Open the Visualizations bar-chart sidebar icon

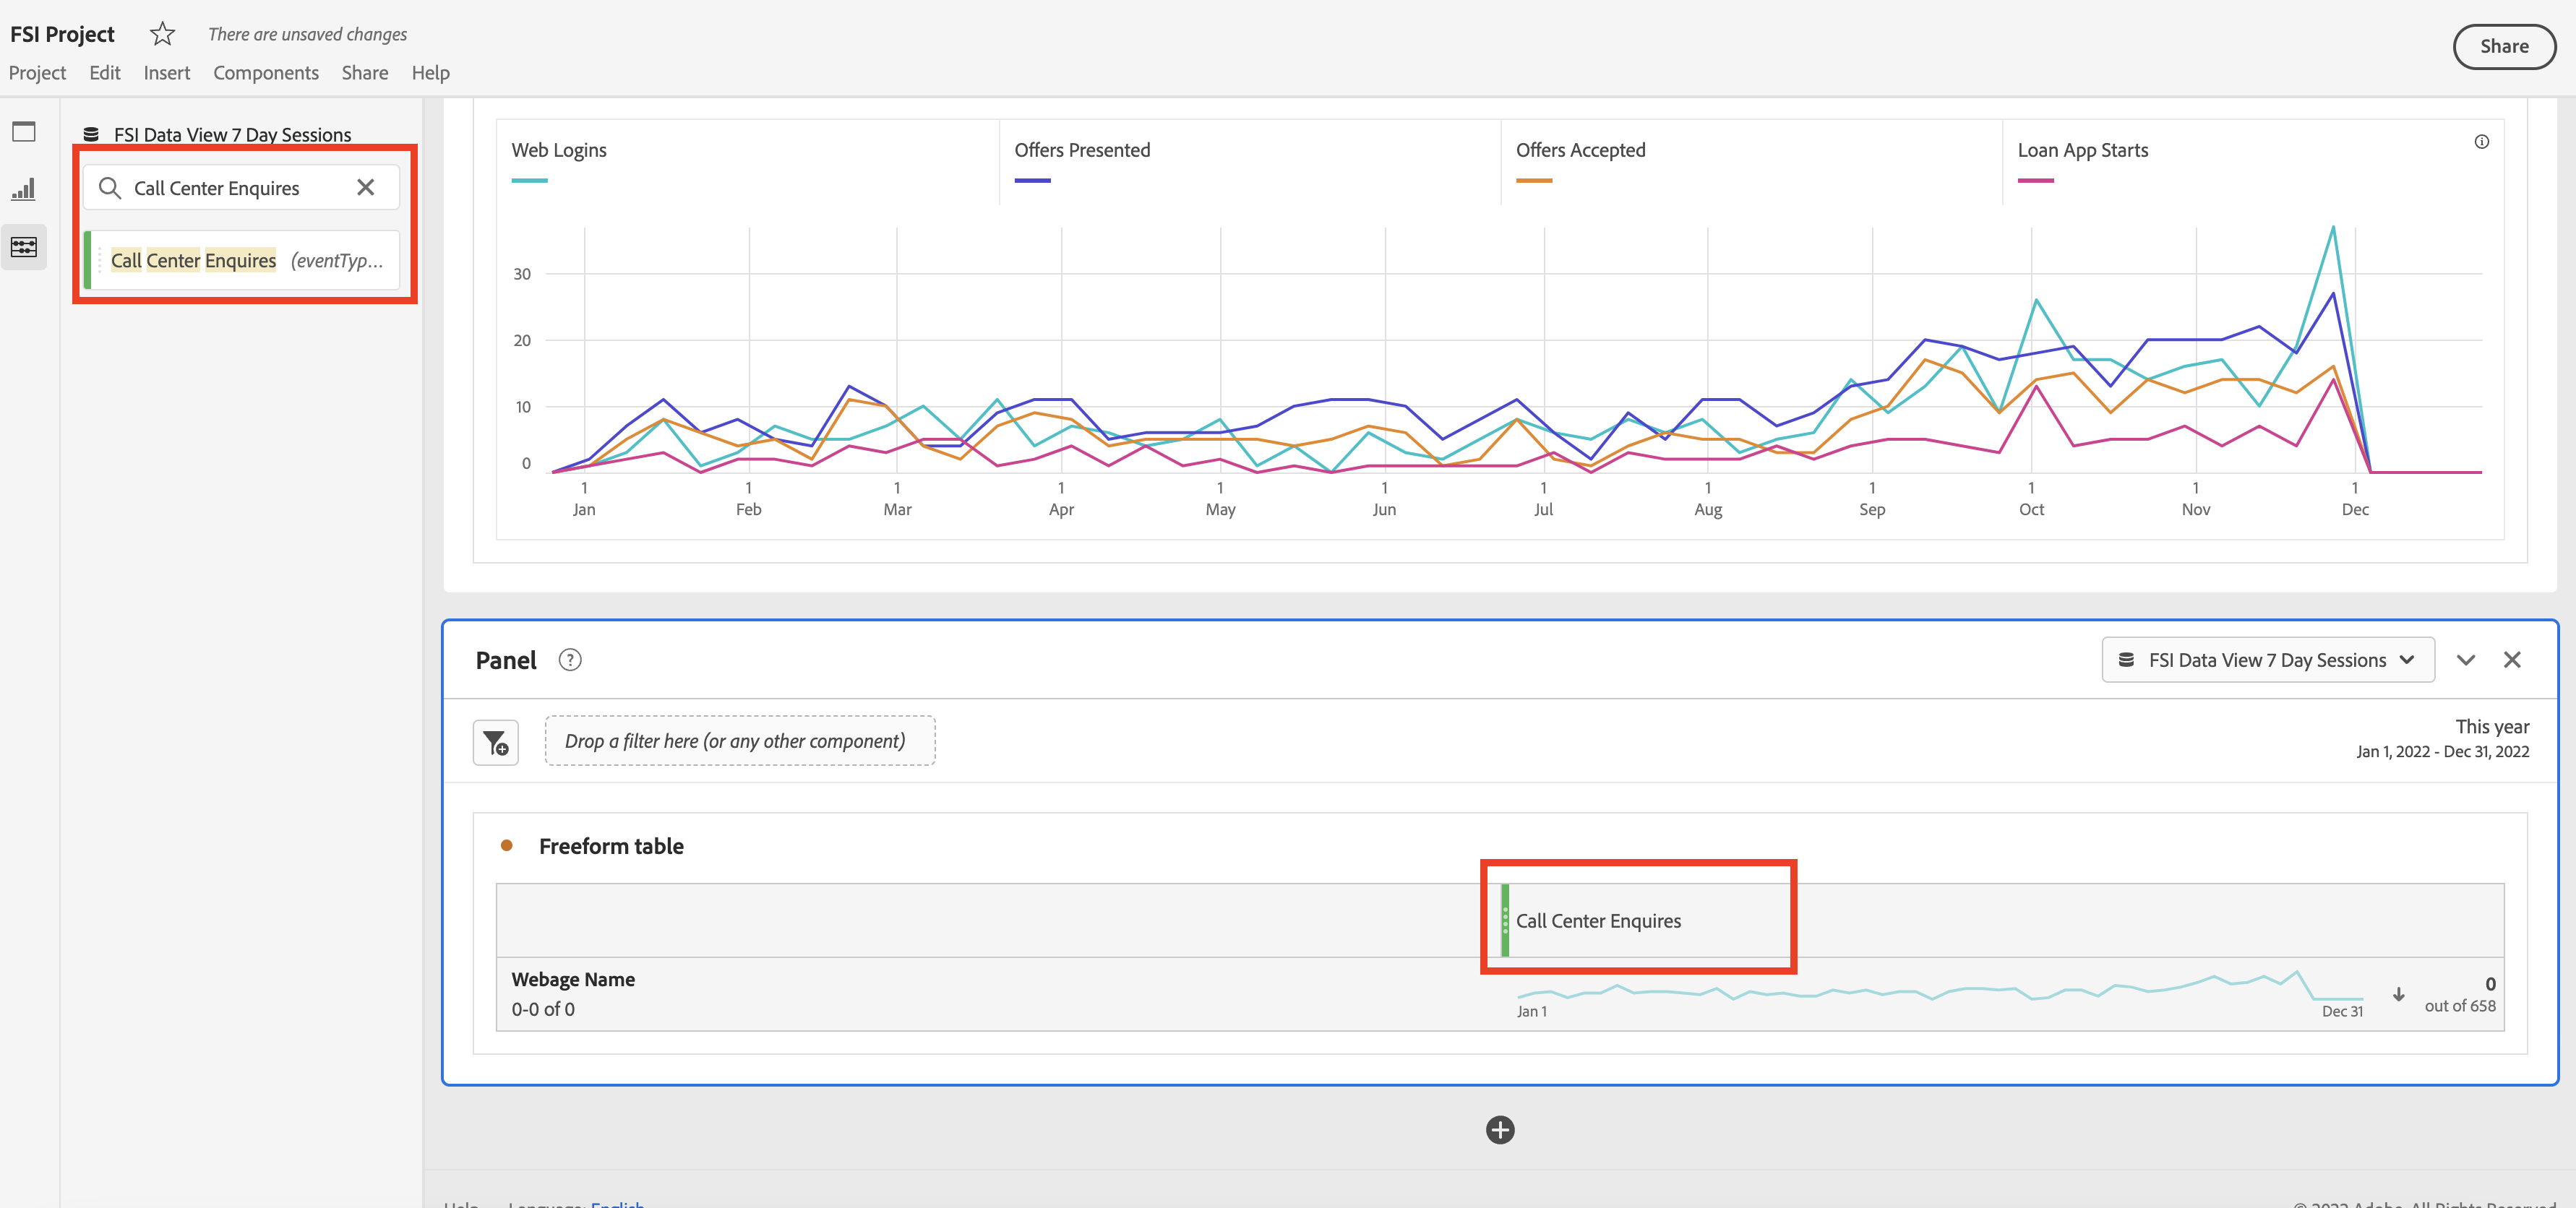click(24, 189)
